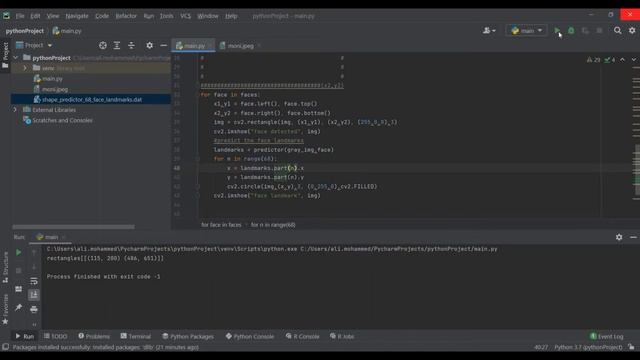
Task: Open the Structure side tool window
Action: pos(5,267)
